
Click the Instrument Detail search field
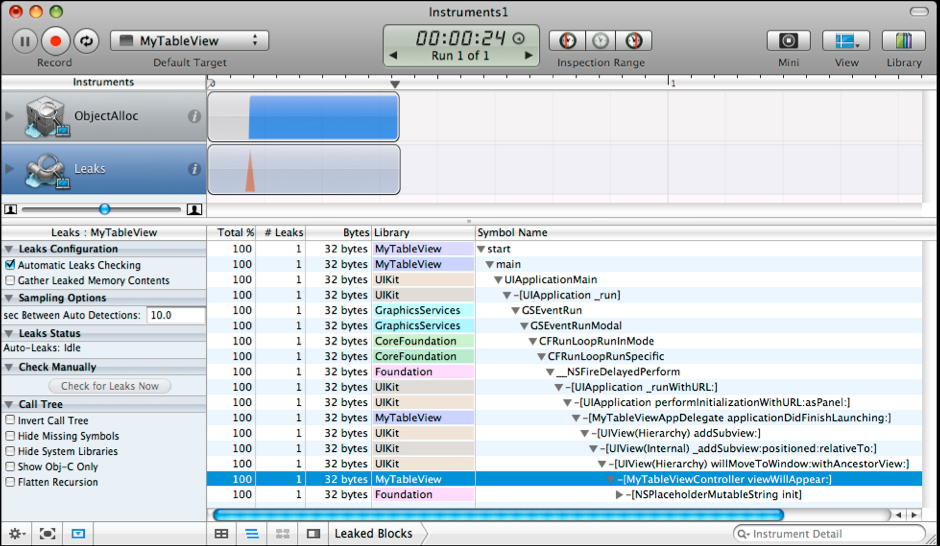(829, 533)
